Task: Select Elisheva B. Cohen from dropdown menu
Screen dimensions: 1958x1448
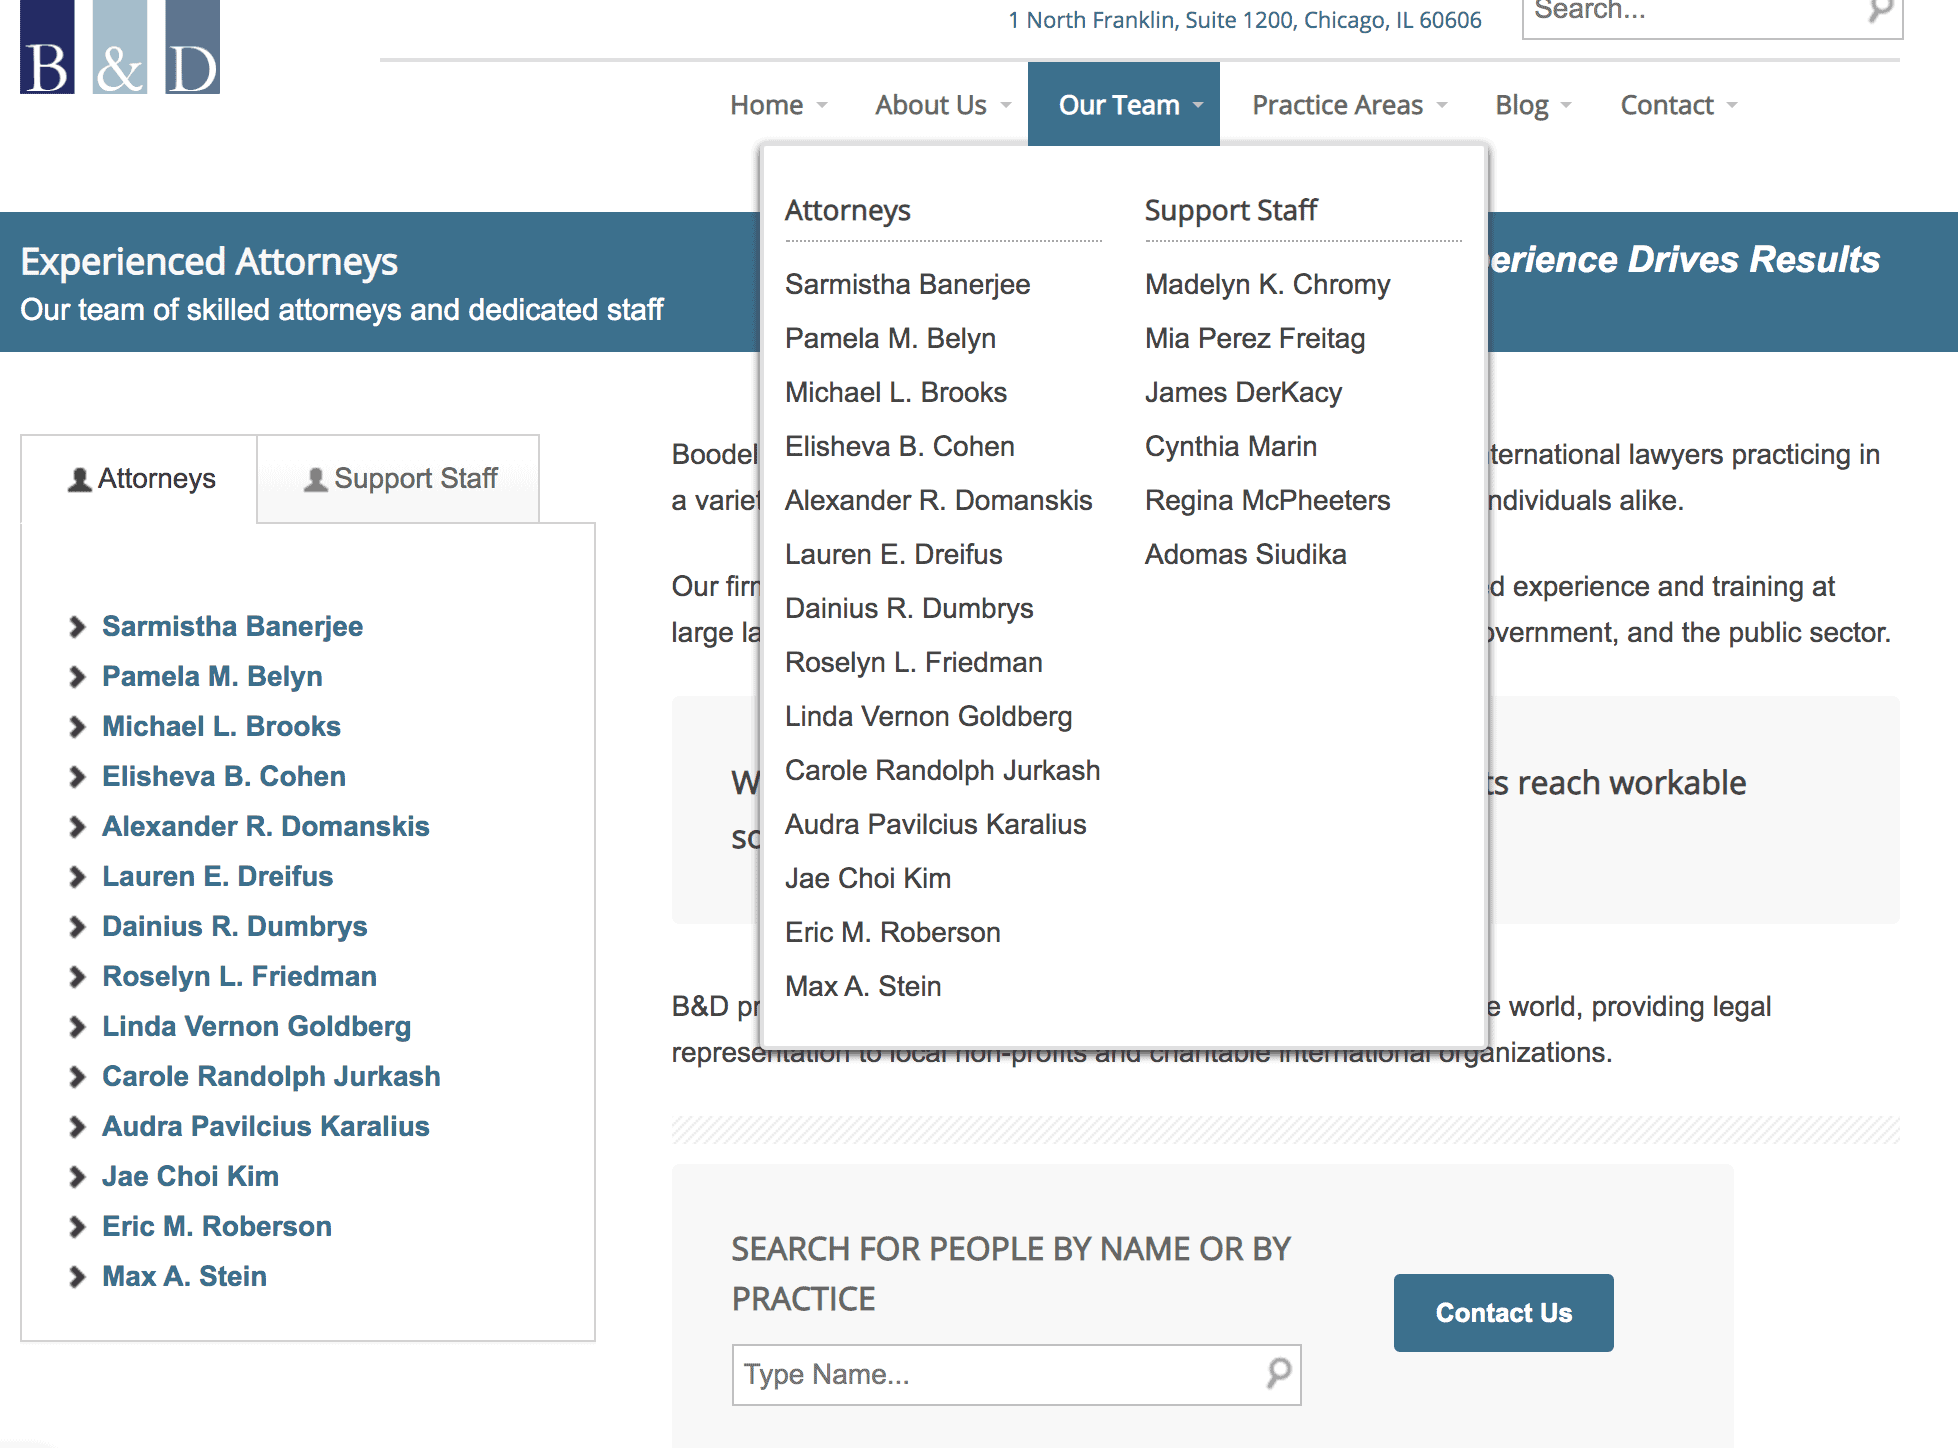Action: pos(899,447)
